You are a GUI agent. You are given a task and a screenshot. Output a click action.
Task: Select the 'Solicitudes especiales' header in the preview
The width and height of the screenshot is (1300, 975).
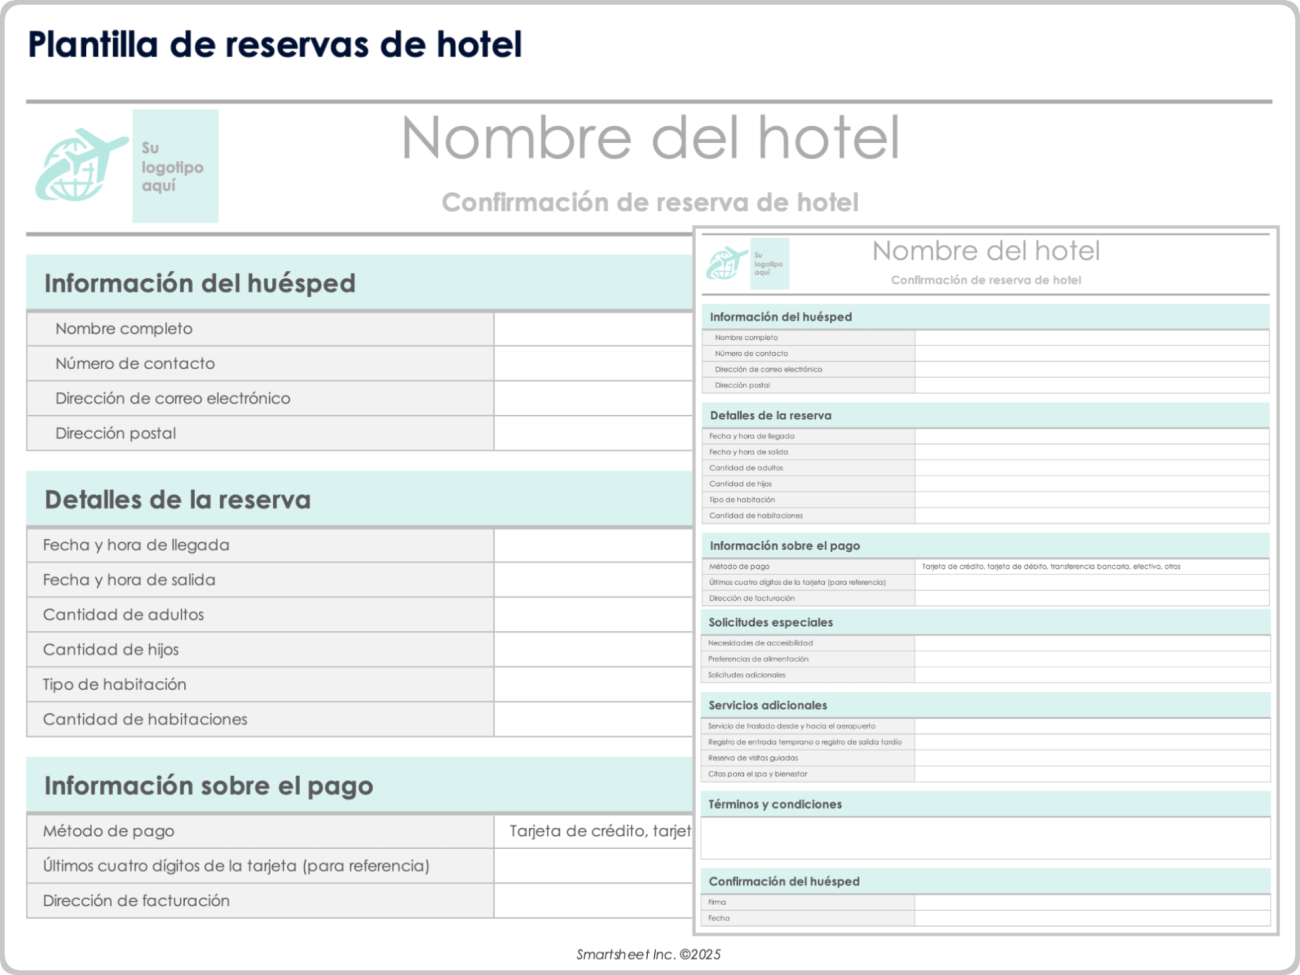[x=770, y=622]
